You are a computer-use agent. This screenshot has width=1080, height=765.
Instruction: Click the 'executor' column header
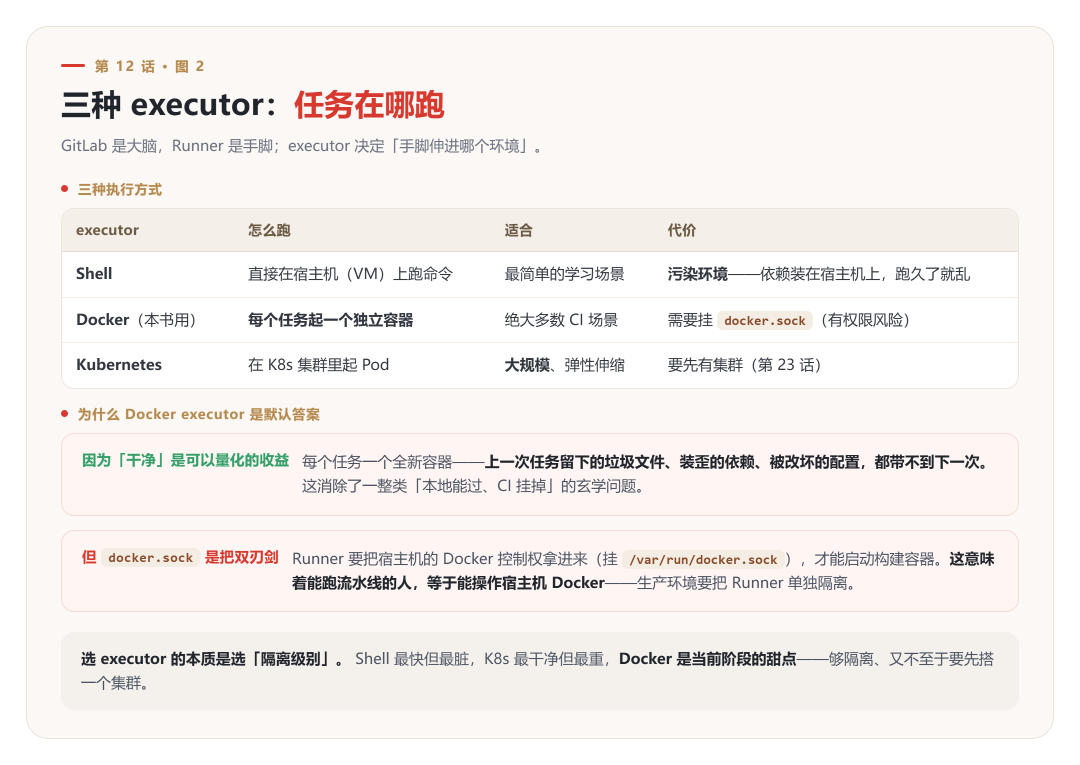tap(107, 230)
